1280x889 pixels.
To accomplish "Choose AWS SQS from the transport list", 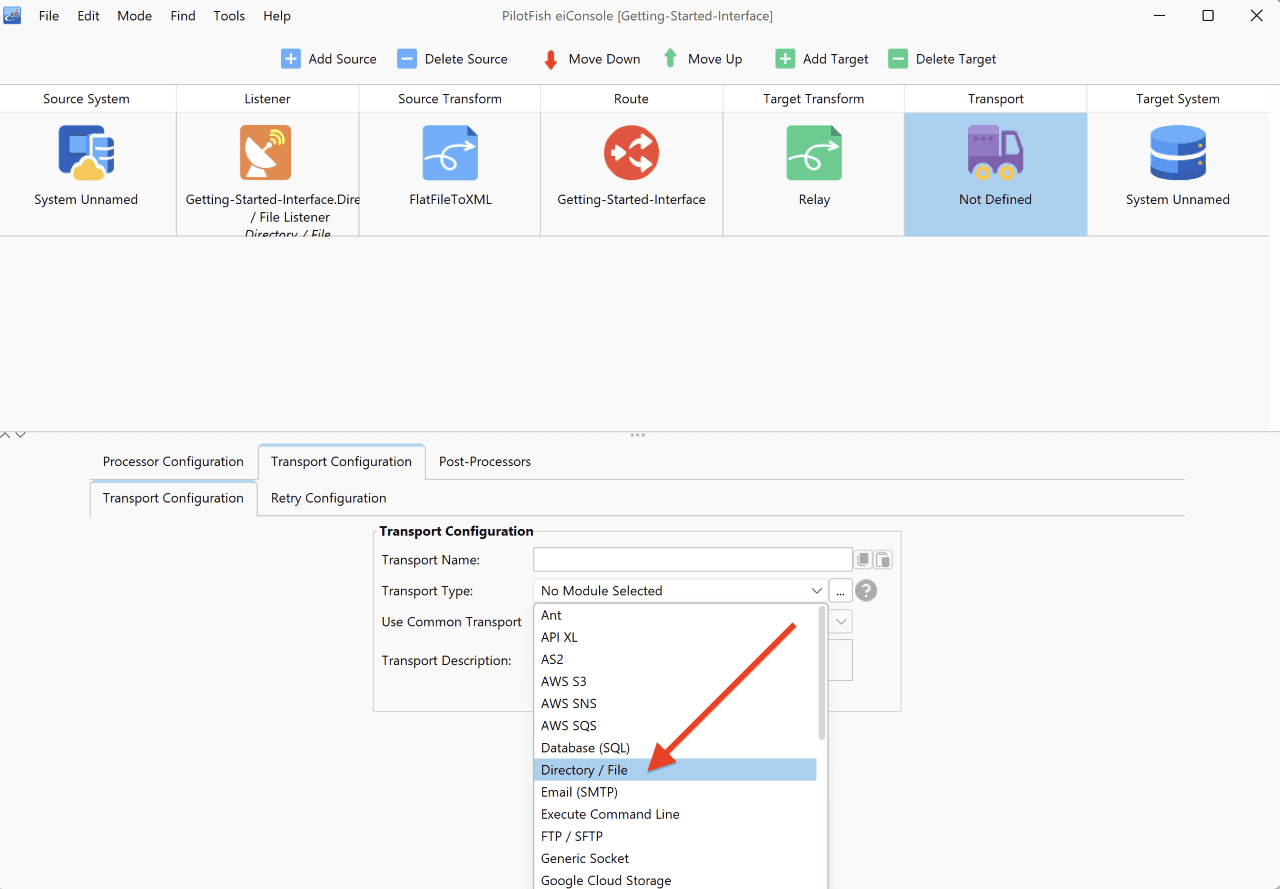I will coord(675,725).
